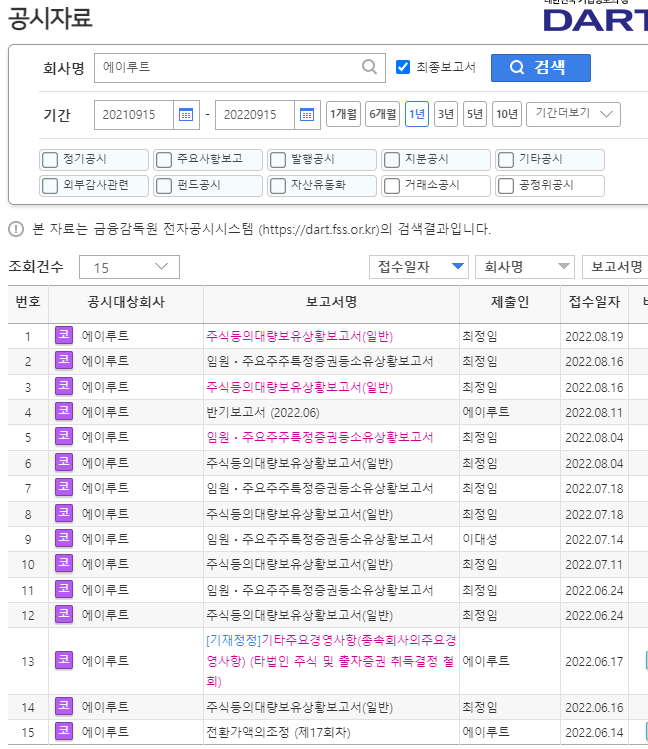The image size is (648, 749).
Task: Click the KOSDAQ badge icon in row 4
Action: pos(64,411)
